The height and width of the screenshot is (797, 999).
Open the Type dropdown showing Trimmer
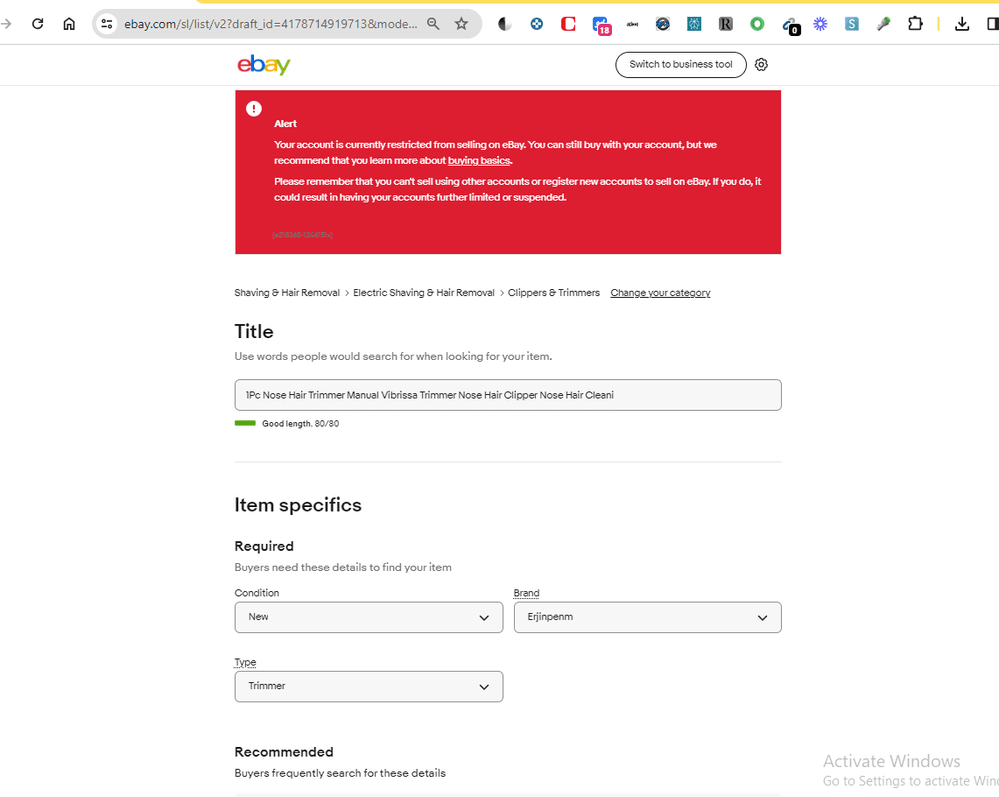pyautogui.click(x=369, y=686)
